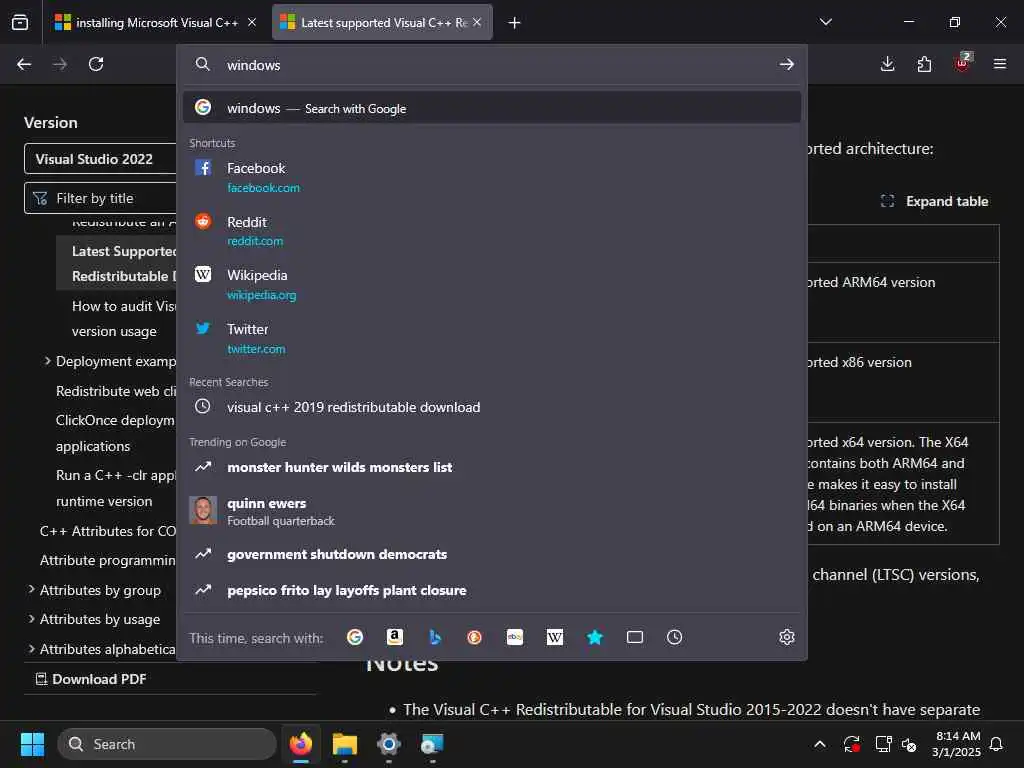Search this time with Amazon icon
The width and height of the screenshot is (1024, 768).
tap(394, 637)
